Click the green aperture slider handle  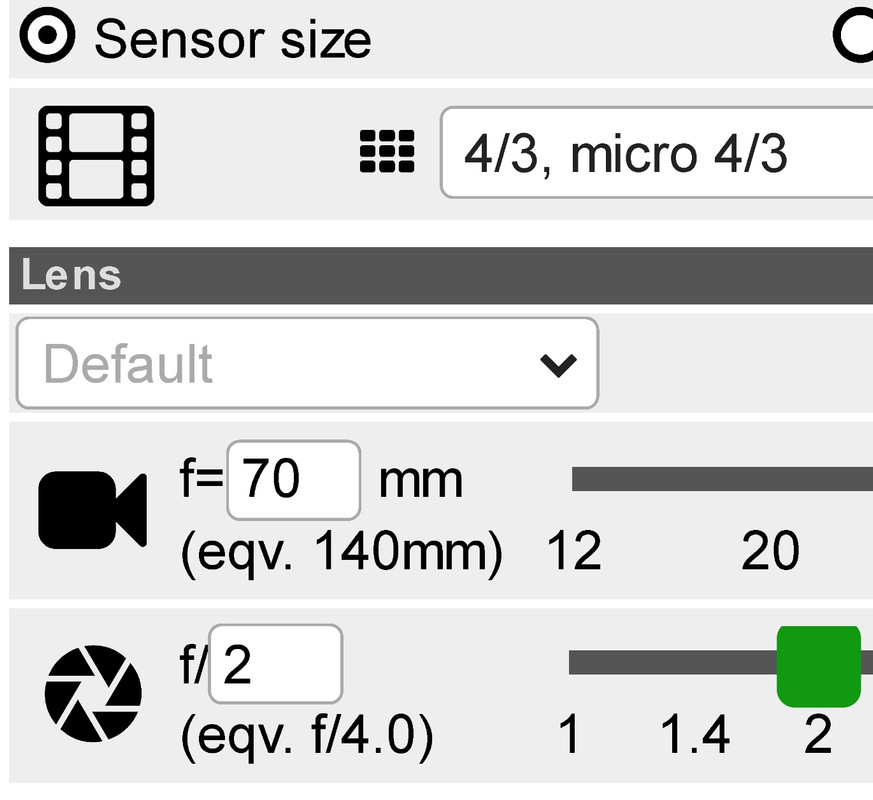[819, 666]
